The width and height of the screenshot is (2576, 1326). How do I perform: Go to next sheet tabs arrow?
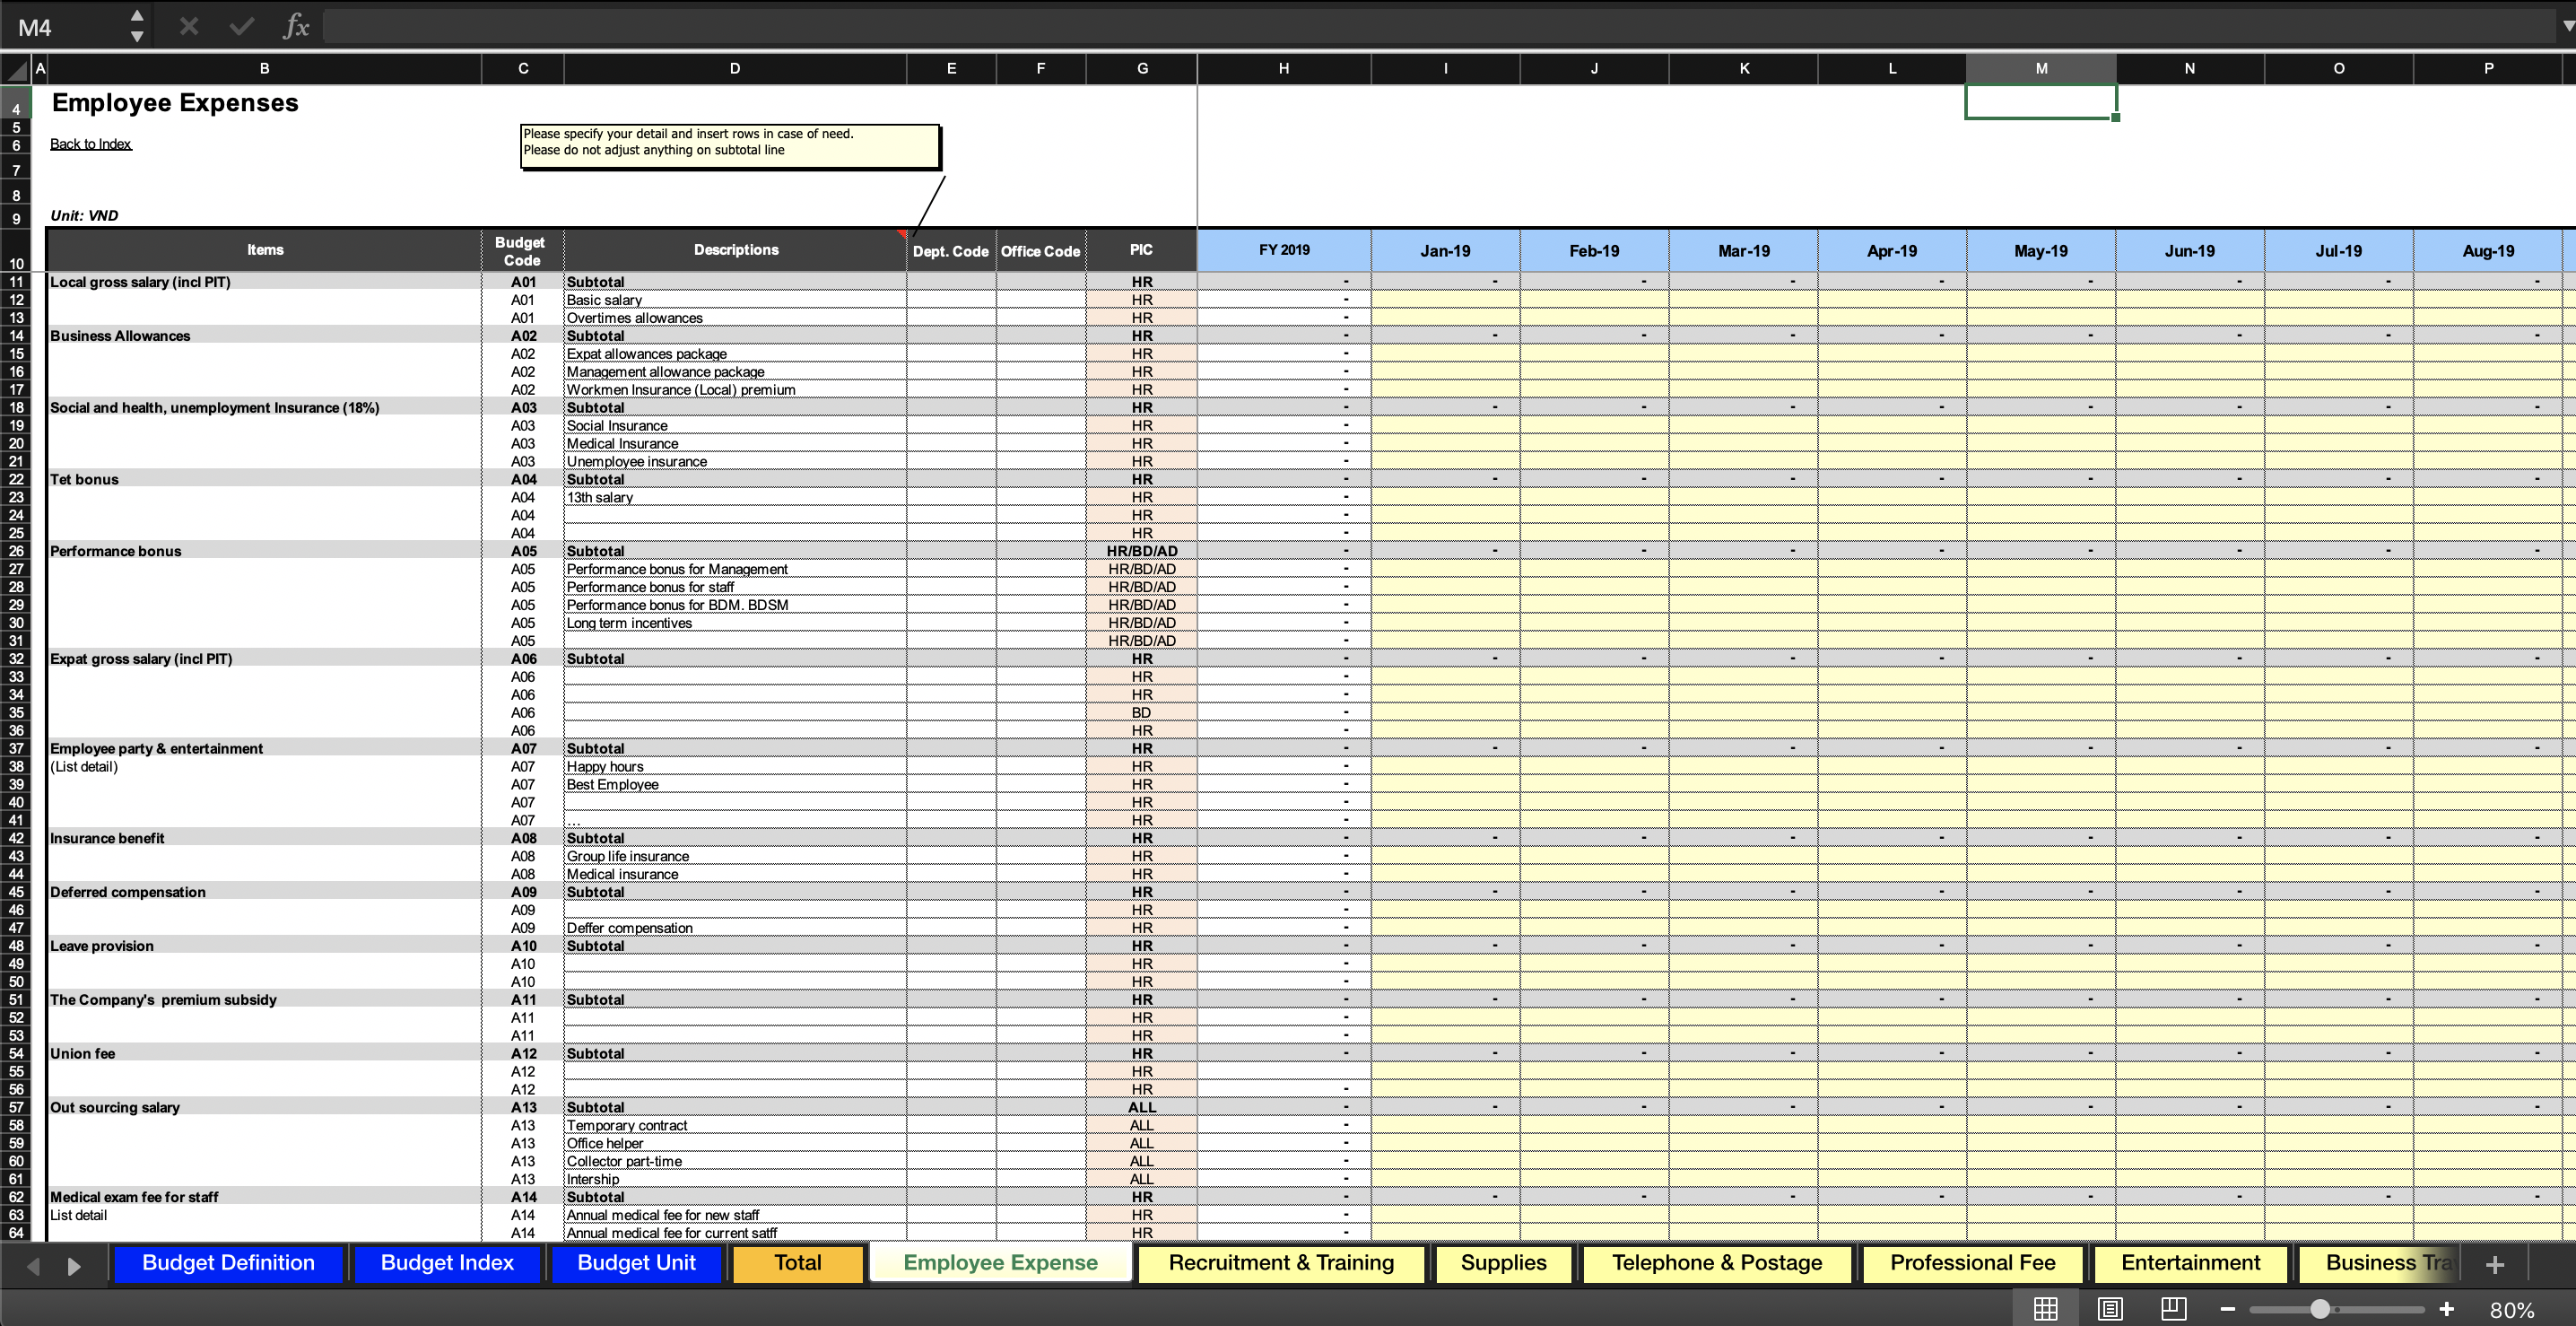coord(74,1266)
